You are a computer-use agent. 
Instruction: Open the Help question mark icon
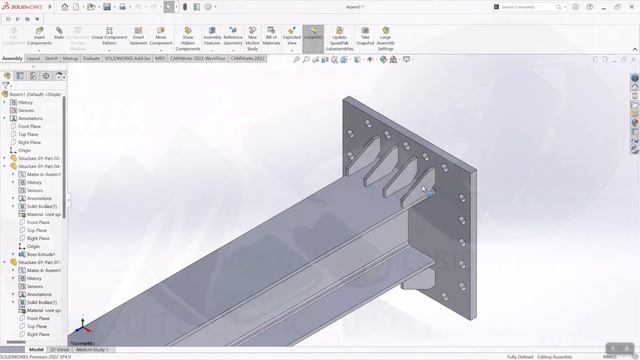(589, 7)
